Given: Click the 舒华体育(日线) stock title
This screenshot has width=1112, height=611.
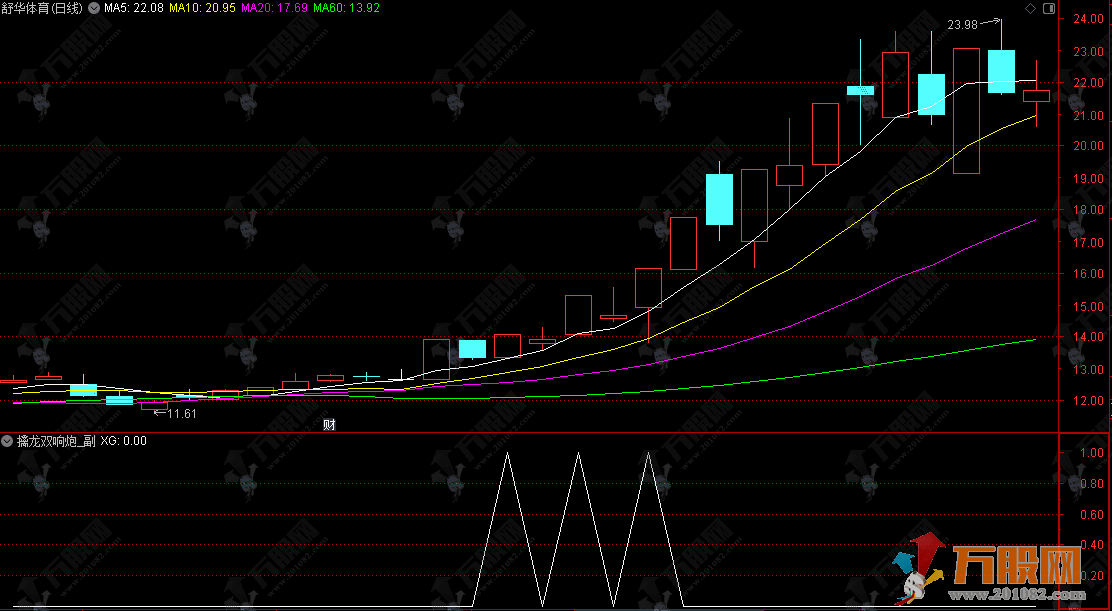Looking at the screenshot, I should click(43, 8).
